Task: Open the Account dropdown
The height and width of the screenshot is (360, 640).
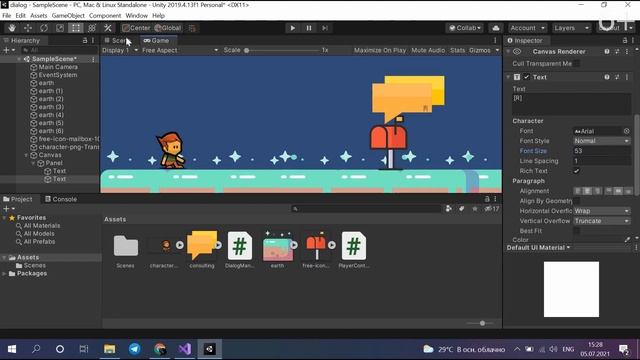Action: click(527, 28)
